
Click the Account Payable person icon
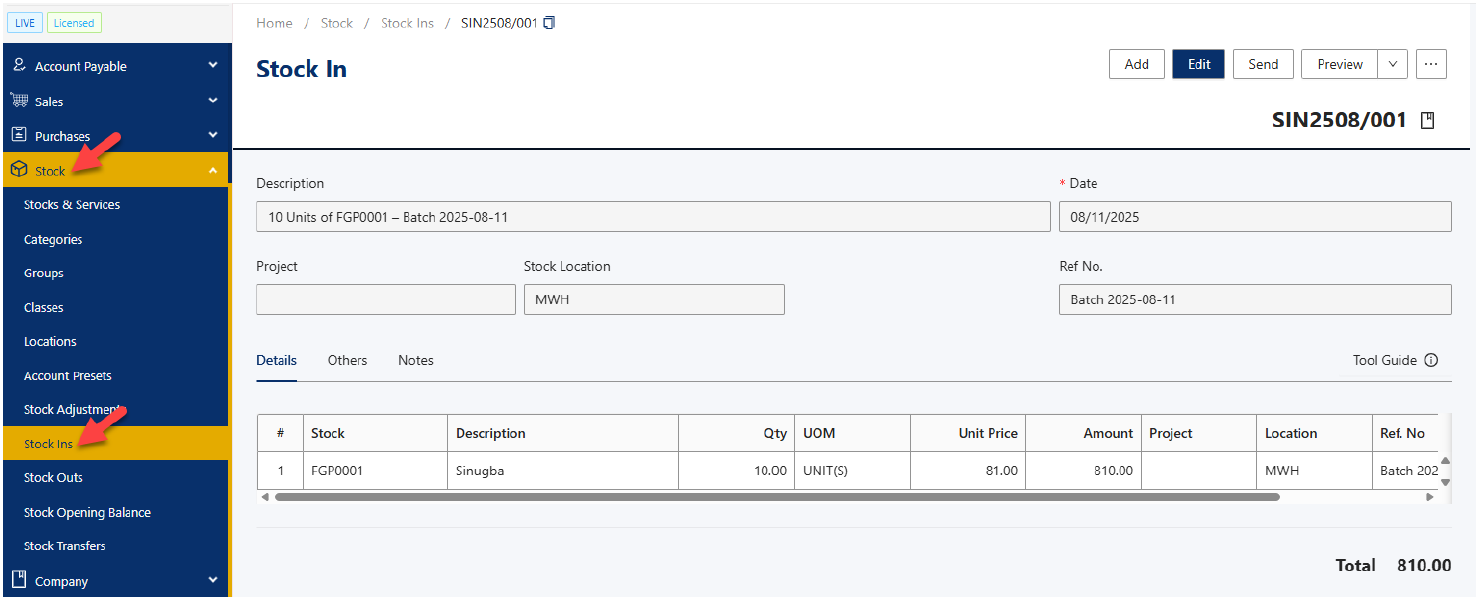pyautogui.click(x=18, y=65)
